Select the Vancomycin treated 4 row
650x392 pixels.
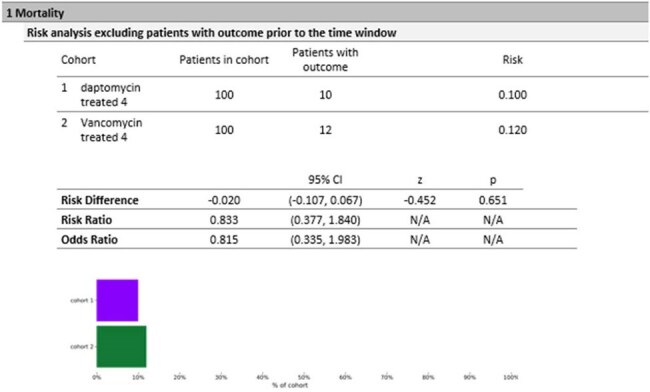pyautogui.click(x=352, y=130)
